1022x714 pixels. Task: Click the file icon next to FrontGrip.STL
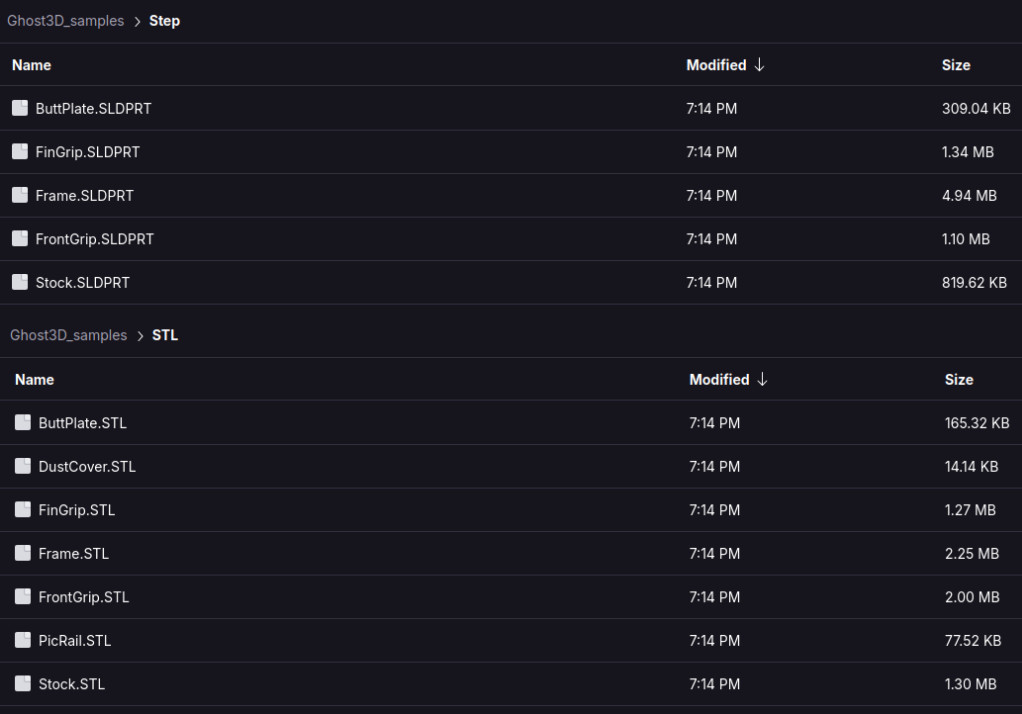coord(23,597)
